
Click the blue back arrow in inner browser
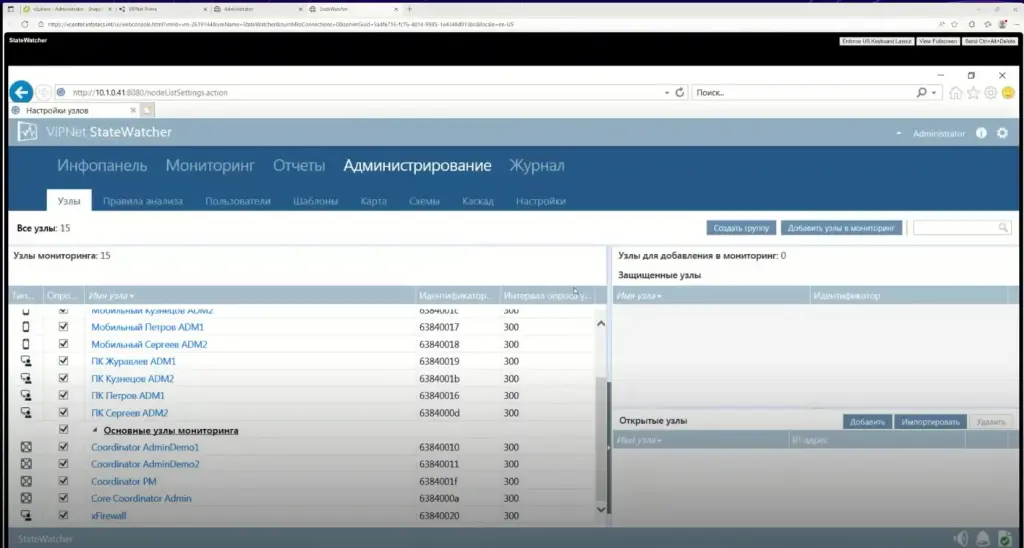pyautogui.click(x=22, y=92)
